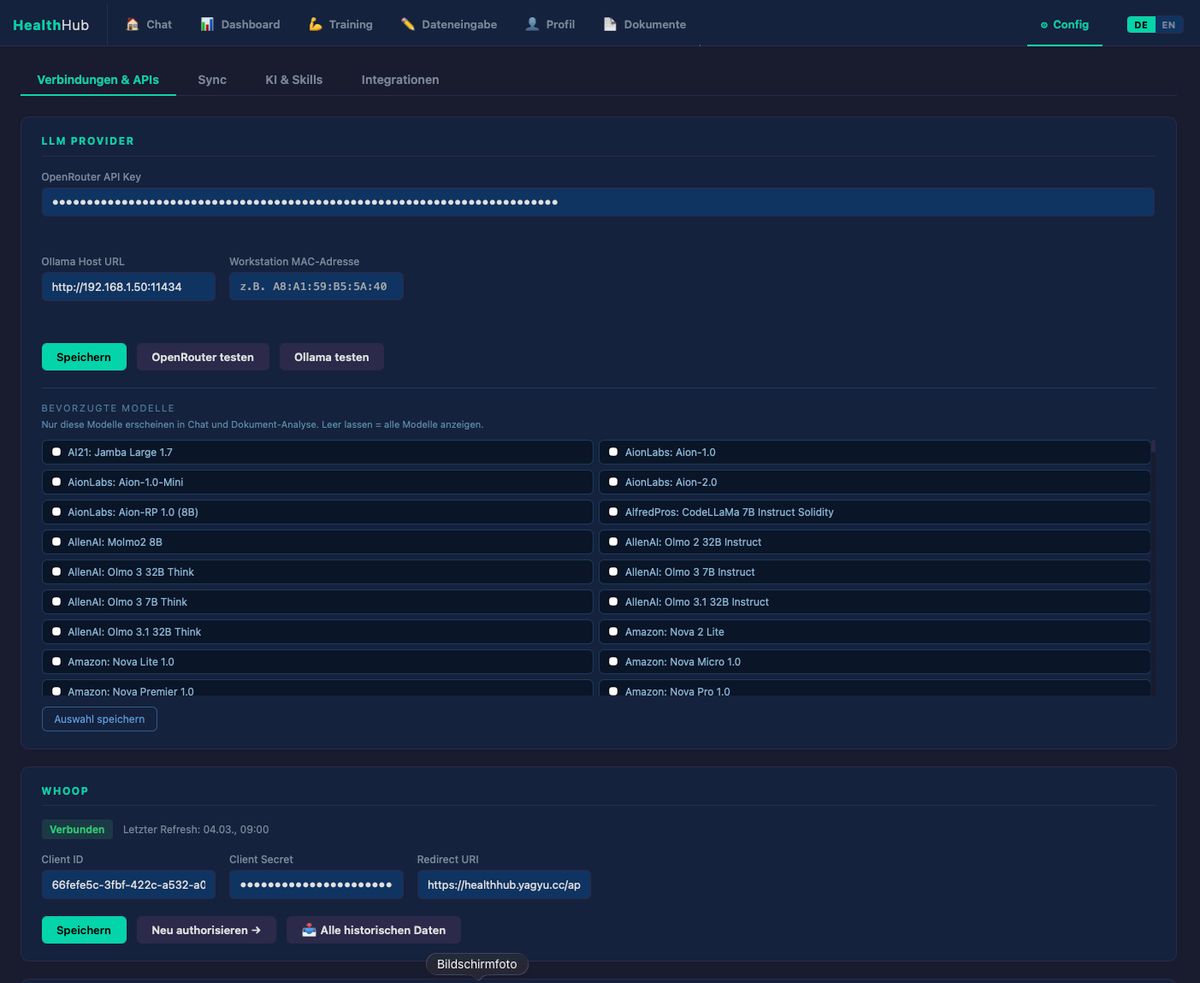Click Alle historischen Daten button

tap(374, 930)
